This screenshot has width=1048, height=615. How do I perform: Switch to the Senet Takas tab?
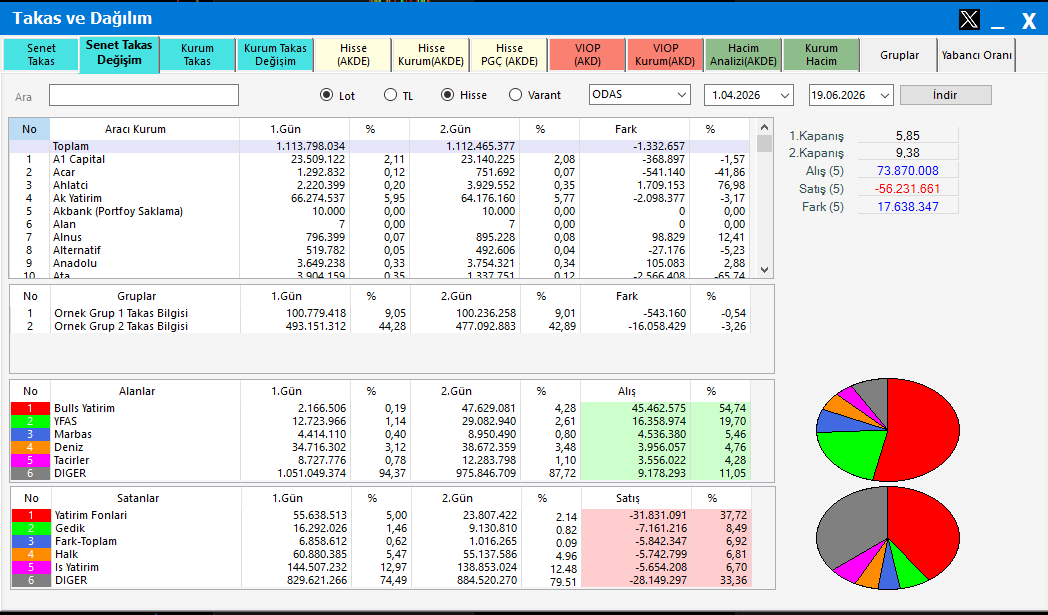coord(41,54)
